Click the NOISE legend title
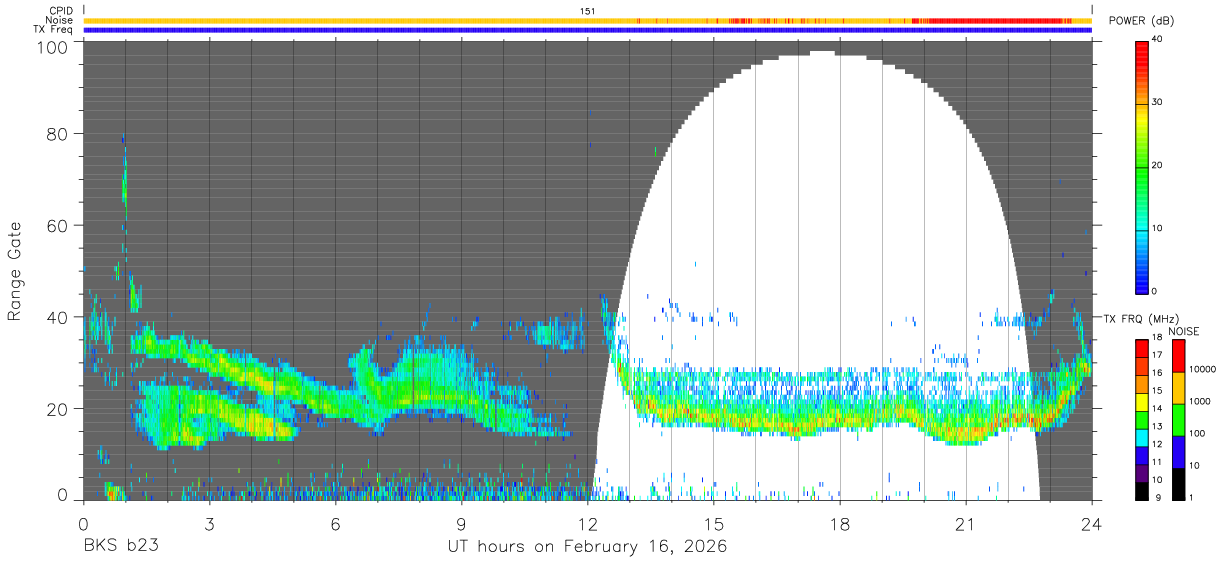The height and width of the screenshot is (567, 1228). pos(1185,331)
